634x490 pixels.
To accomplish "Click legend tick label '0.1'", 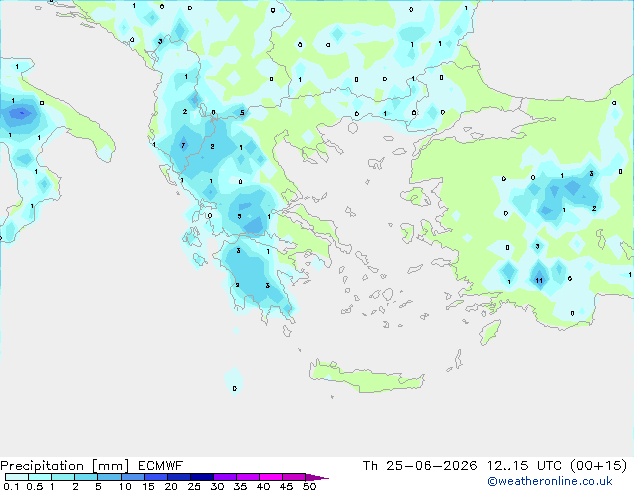I will [x=11, y=486].
